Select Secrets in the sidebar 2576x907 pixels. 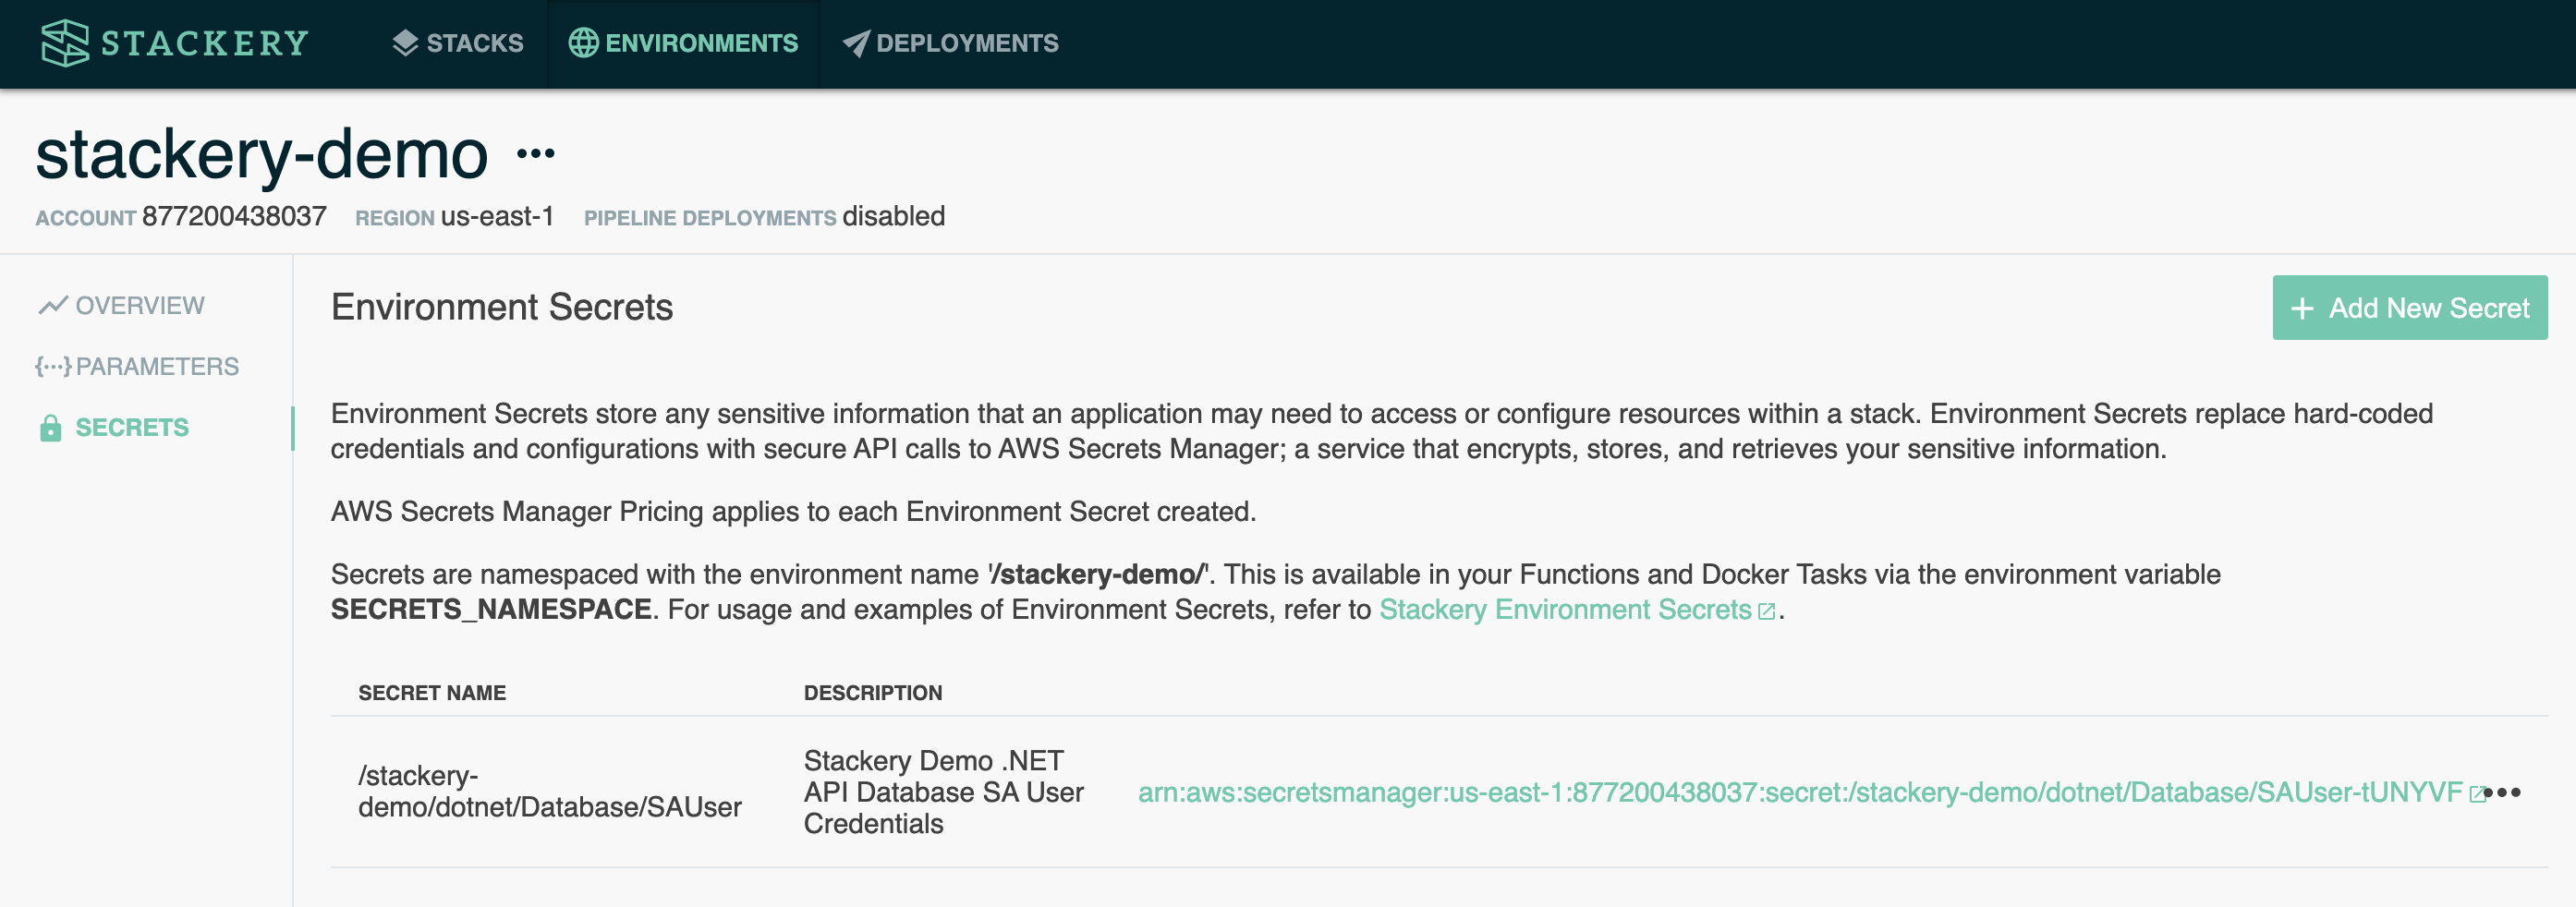pos(114,428)
